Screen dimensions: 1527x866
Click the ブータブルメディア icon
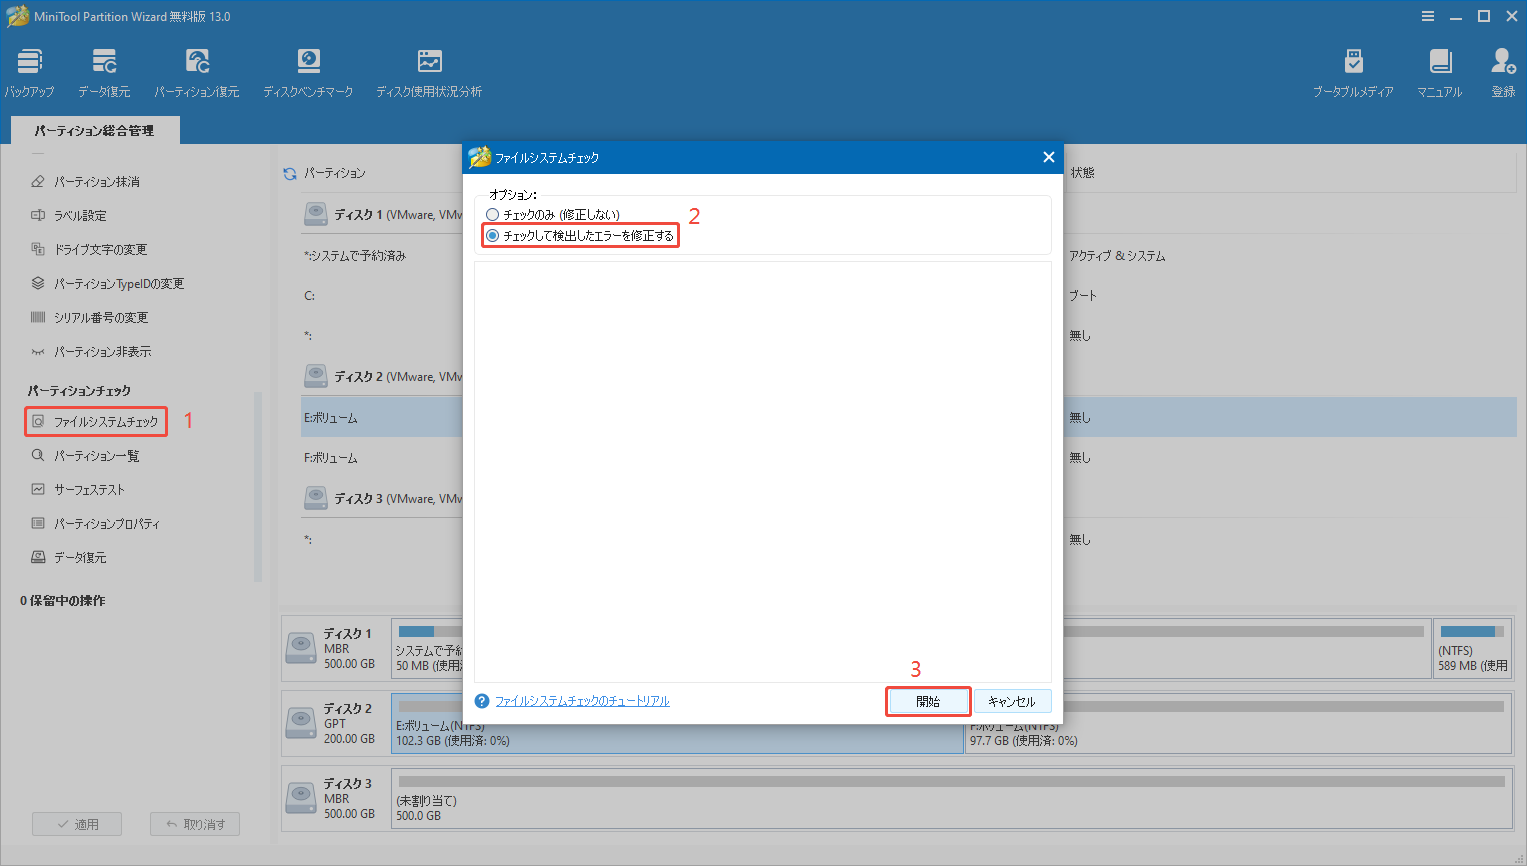pyautogui.click(x=1353, y=70)
